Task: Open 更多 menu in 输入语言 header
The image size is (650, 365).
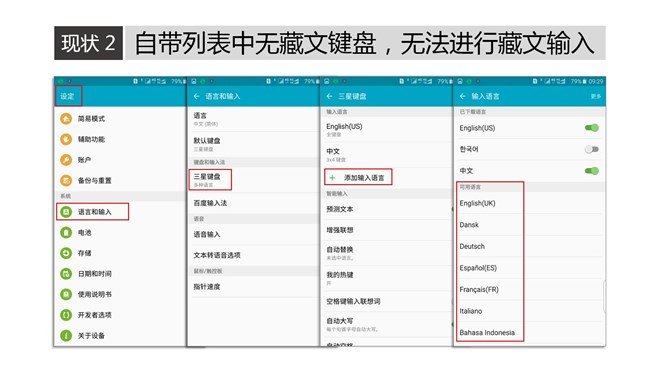Action: tap(596, 96)
